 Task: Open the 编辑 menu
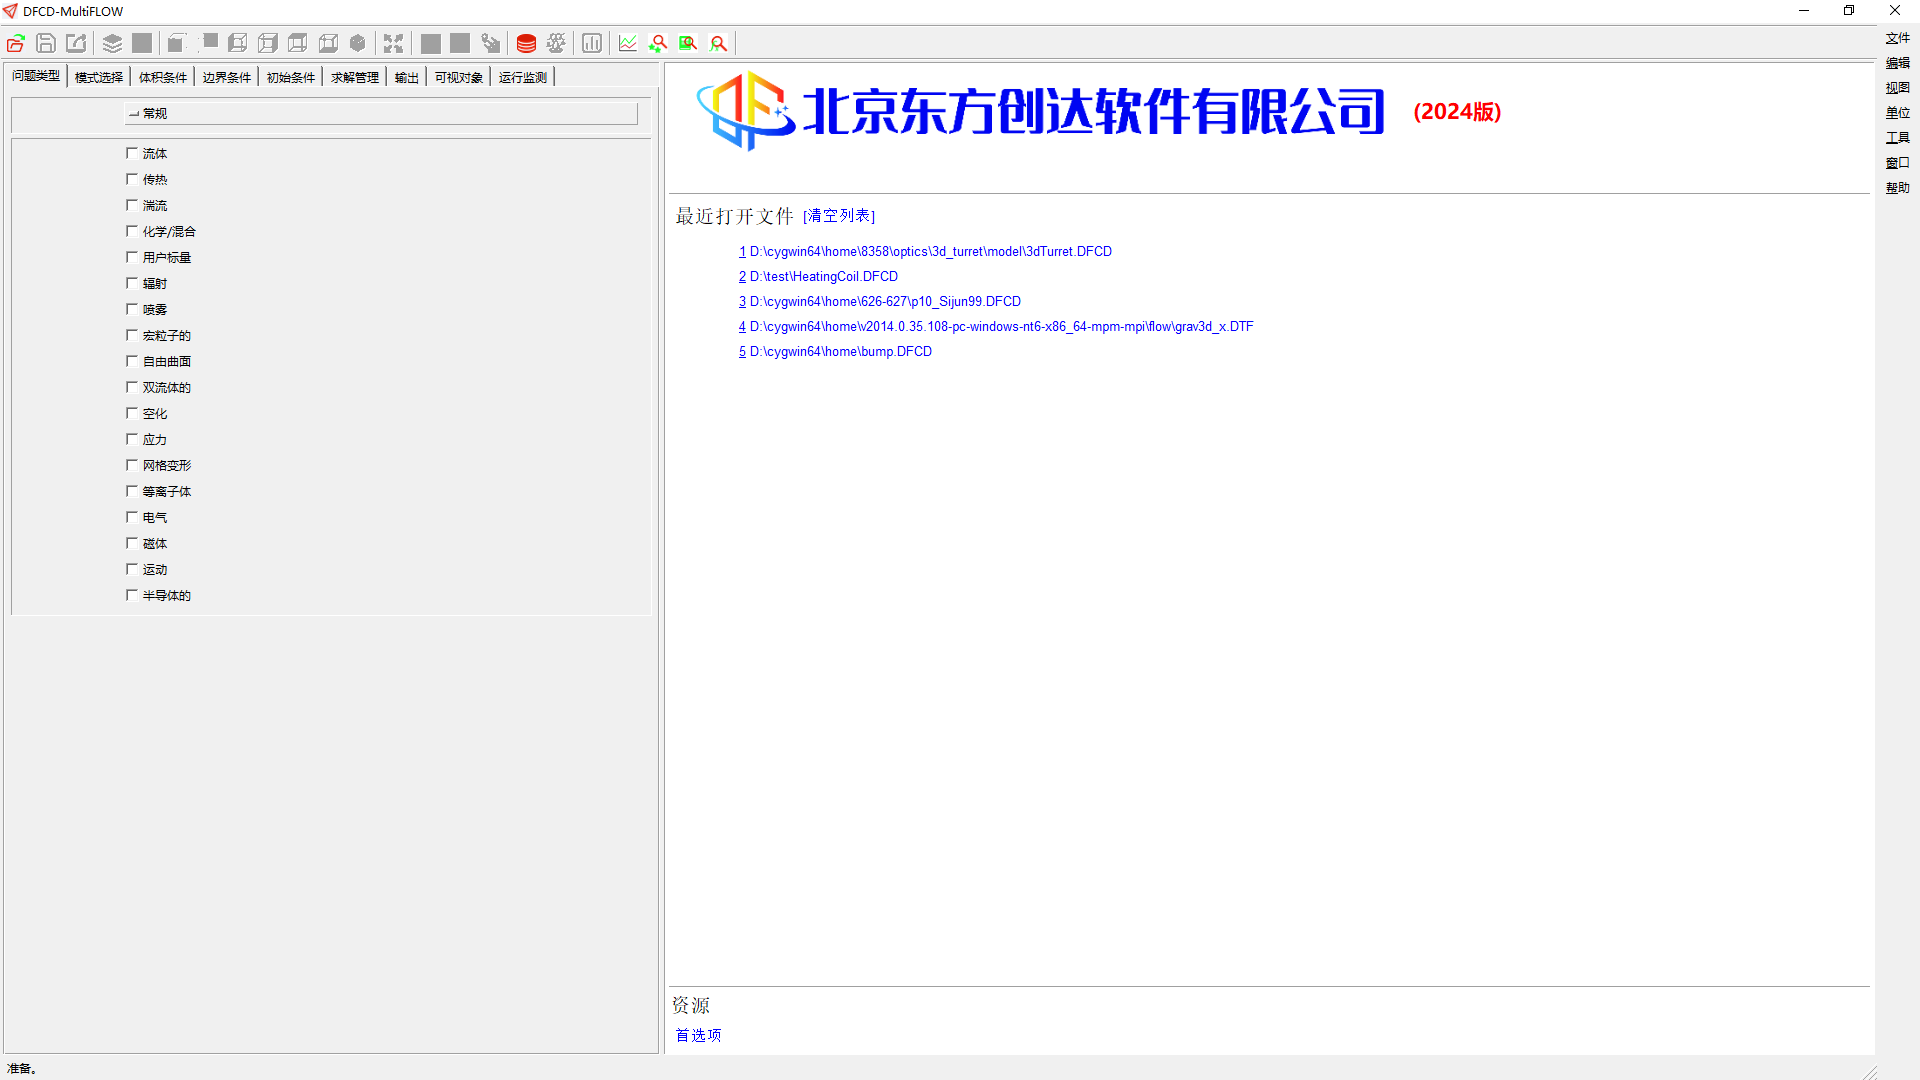tap(1897, 63)
